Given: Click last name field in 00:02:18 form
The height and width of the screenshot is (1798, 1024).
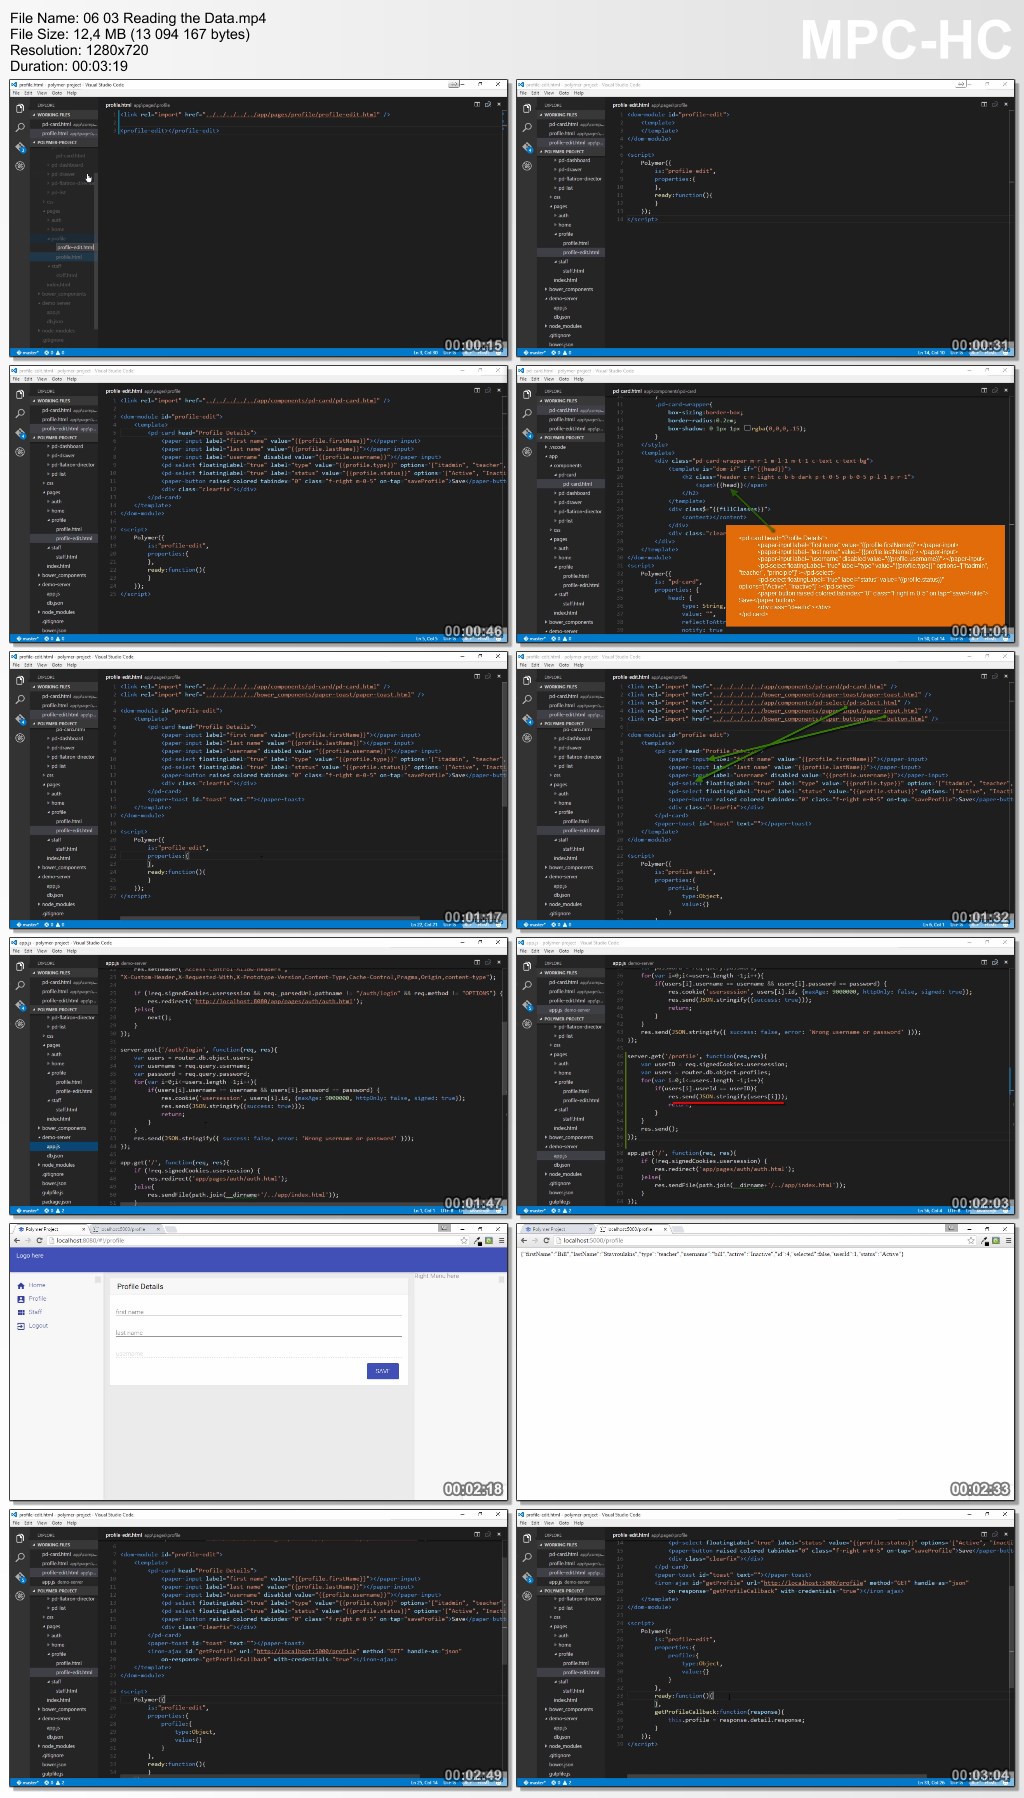Looking at the screenshot, I should click(258, 1332).
